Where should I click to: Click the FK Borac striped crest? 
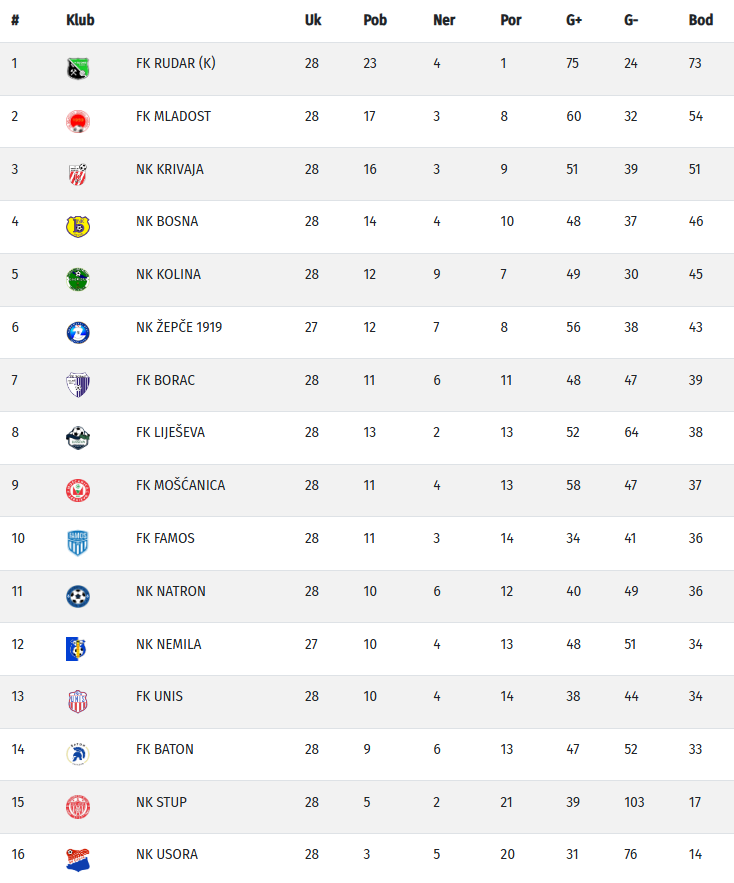[x=77, y=384]
